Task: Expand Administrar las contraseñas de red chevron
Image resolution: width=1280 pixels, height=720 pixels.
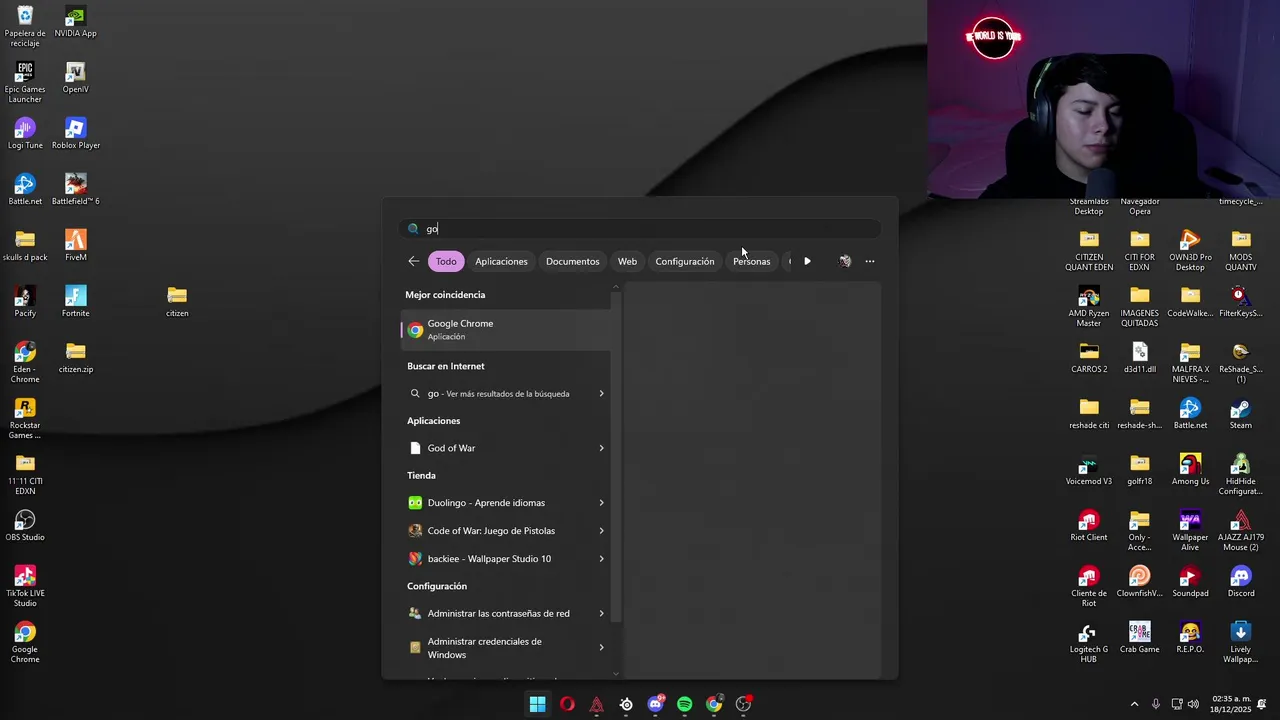Action: (601, 614)
